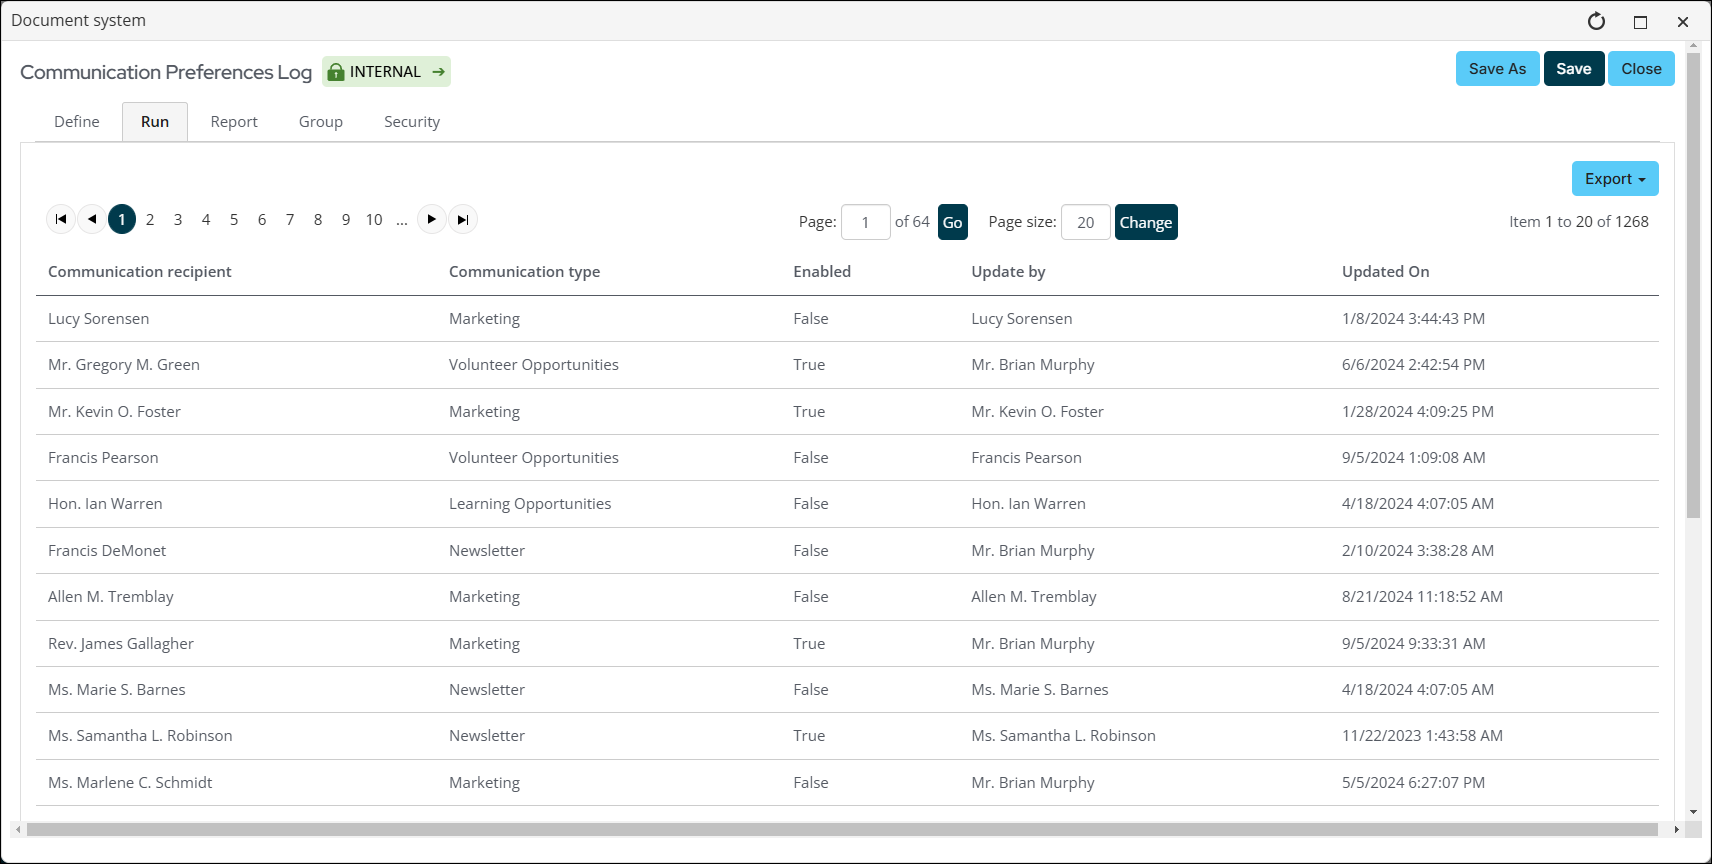Click the current page 1 indicator
The image size is (1712, 864).
(x=122, y=219)
